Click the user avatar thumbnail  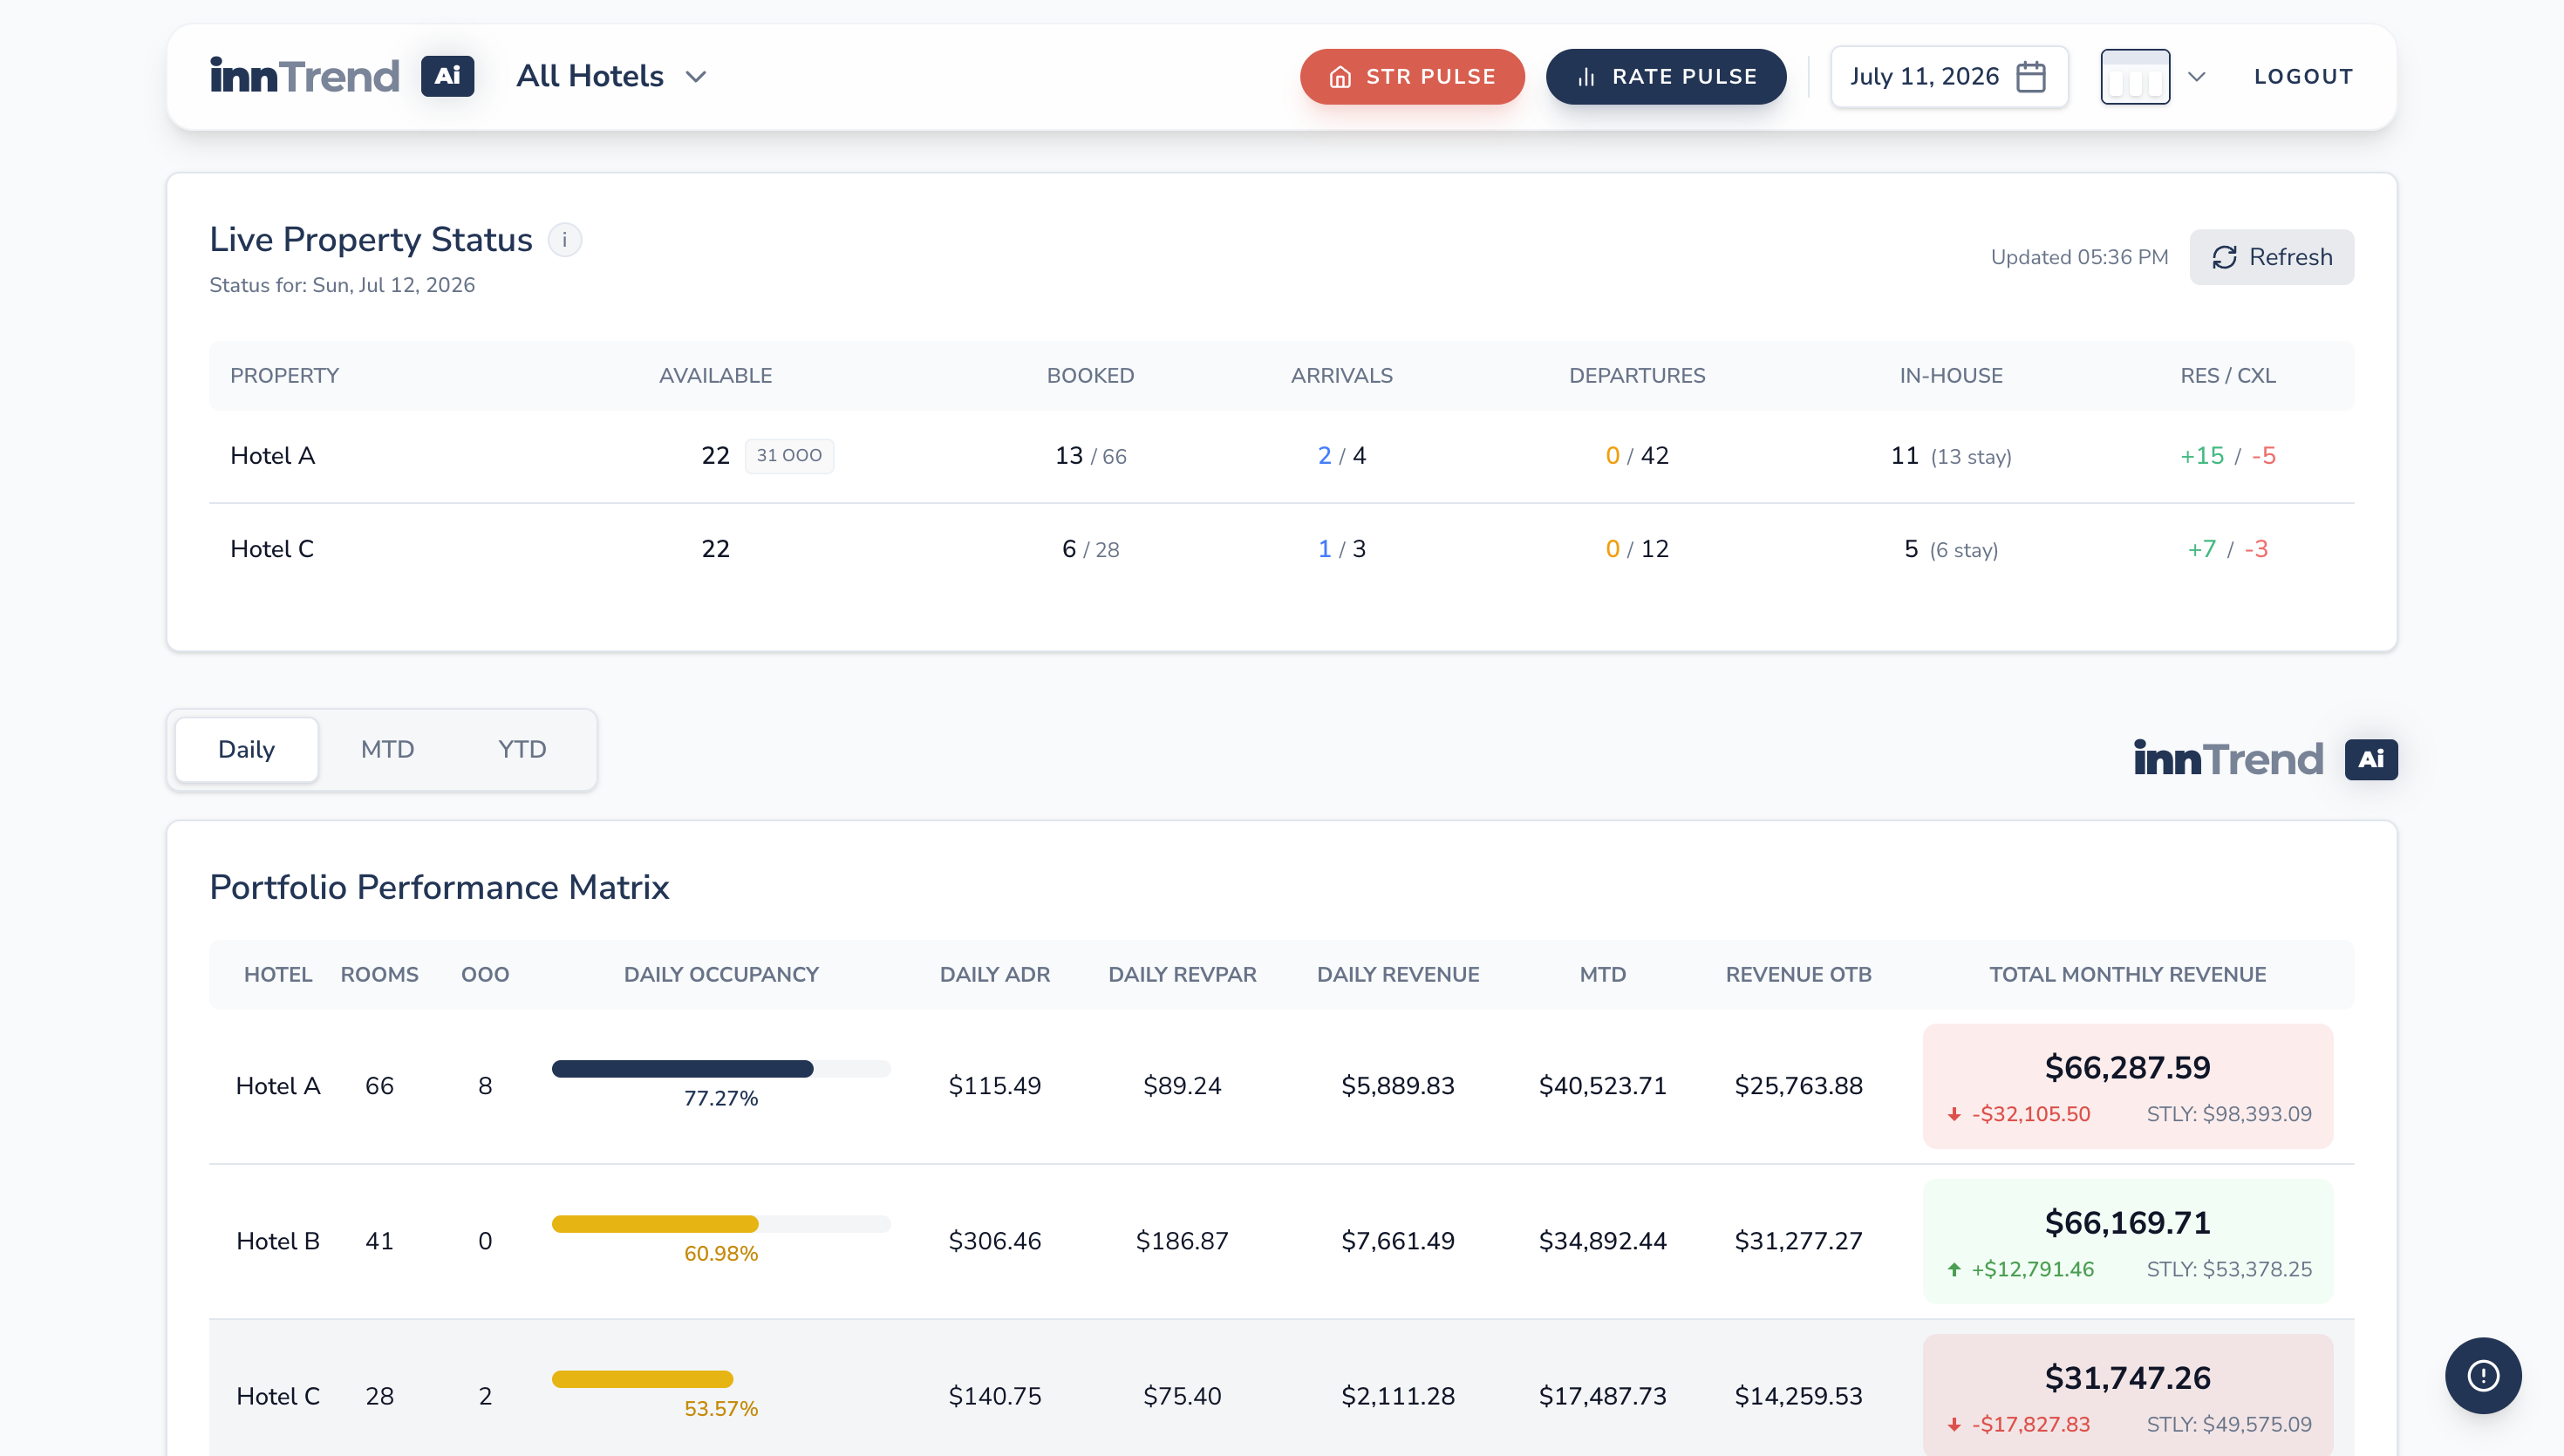(x=2135, y=76)
